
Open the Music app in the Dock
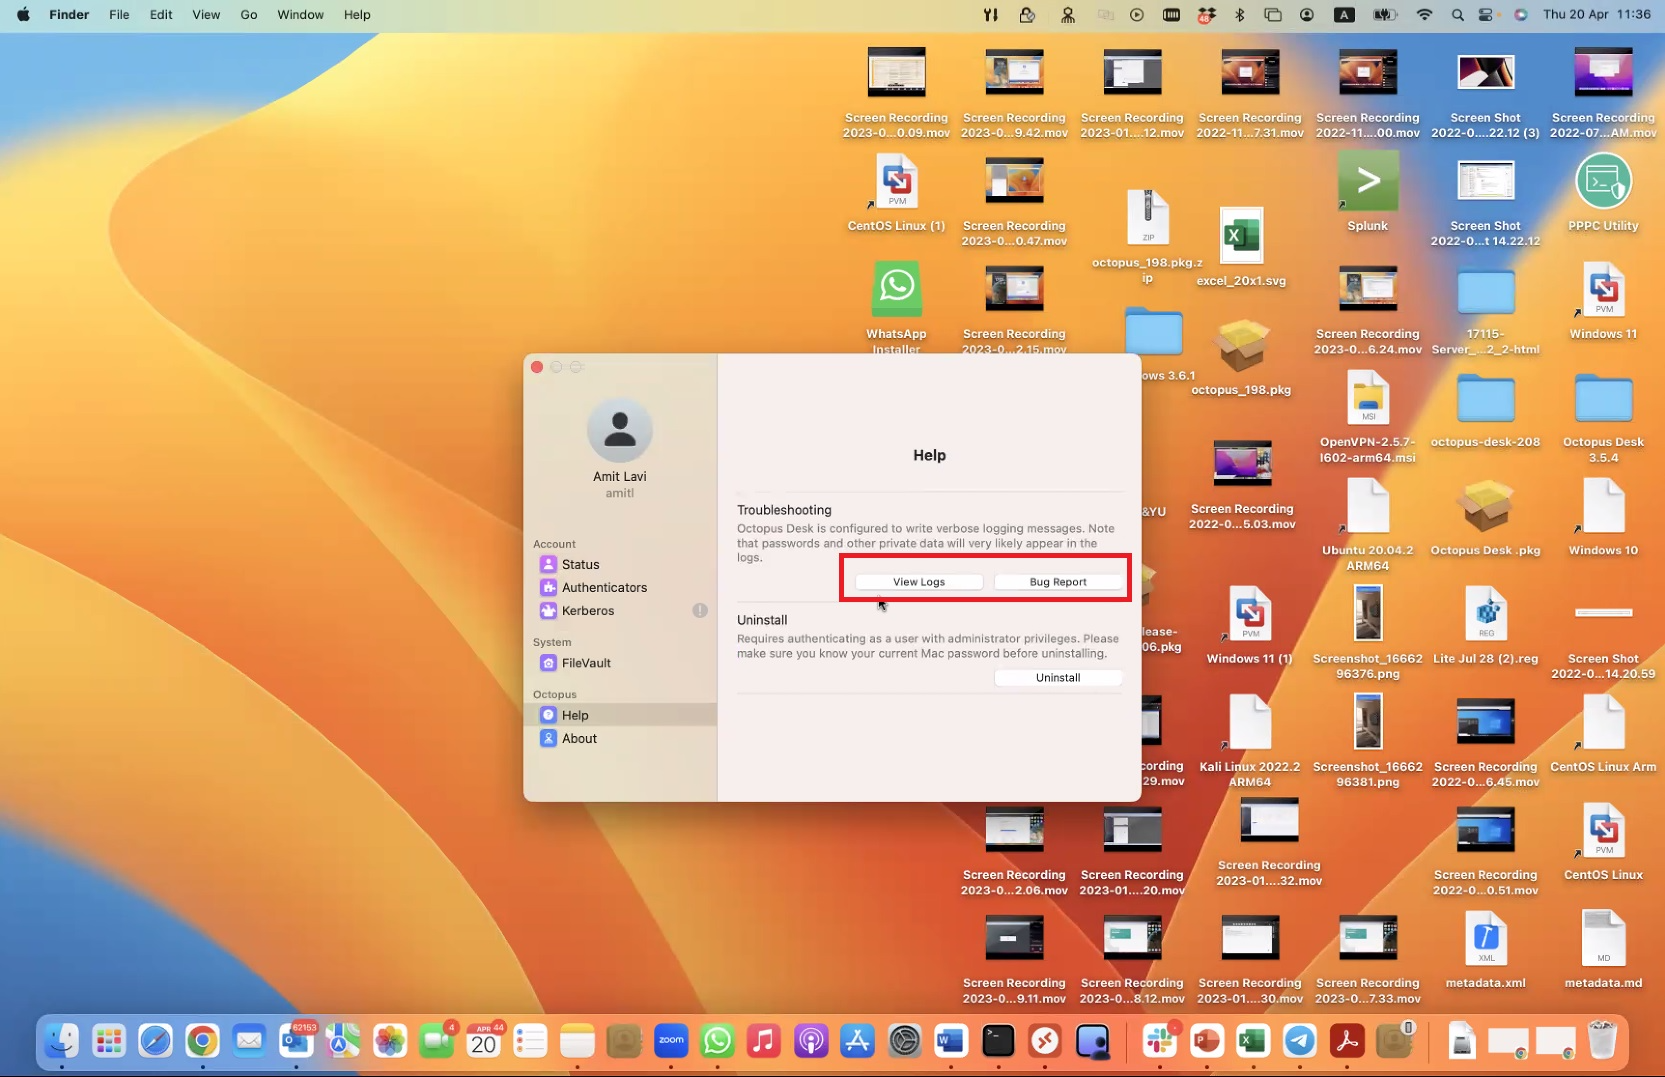(x=764, y=1041)
